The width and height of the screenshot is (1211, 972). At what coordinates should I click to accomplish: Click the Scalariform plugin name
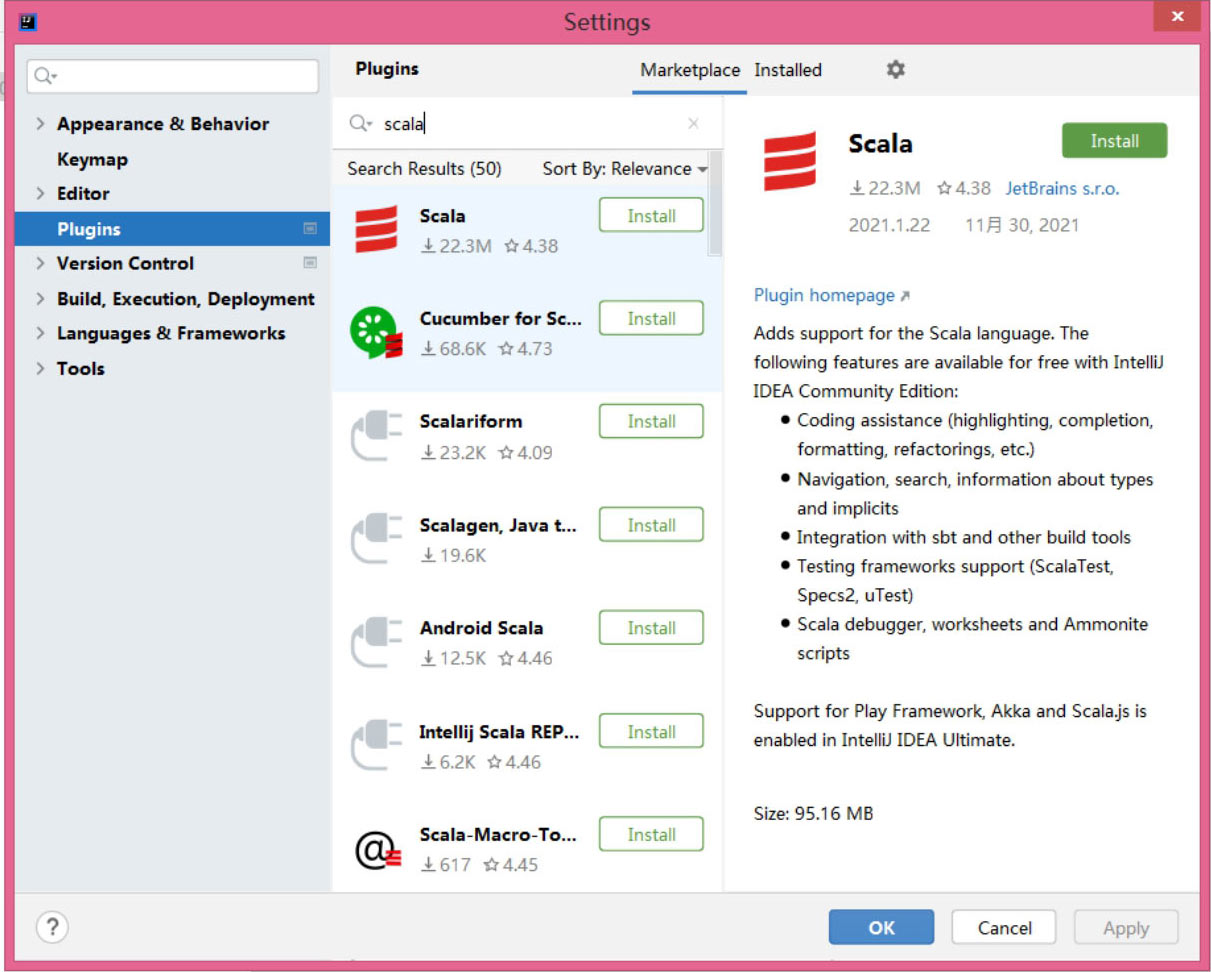471,422
